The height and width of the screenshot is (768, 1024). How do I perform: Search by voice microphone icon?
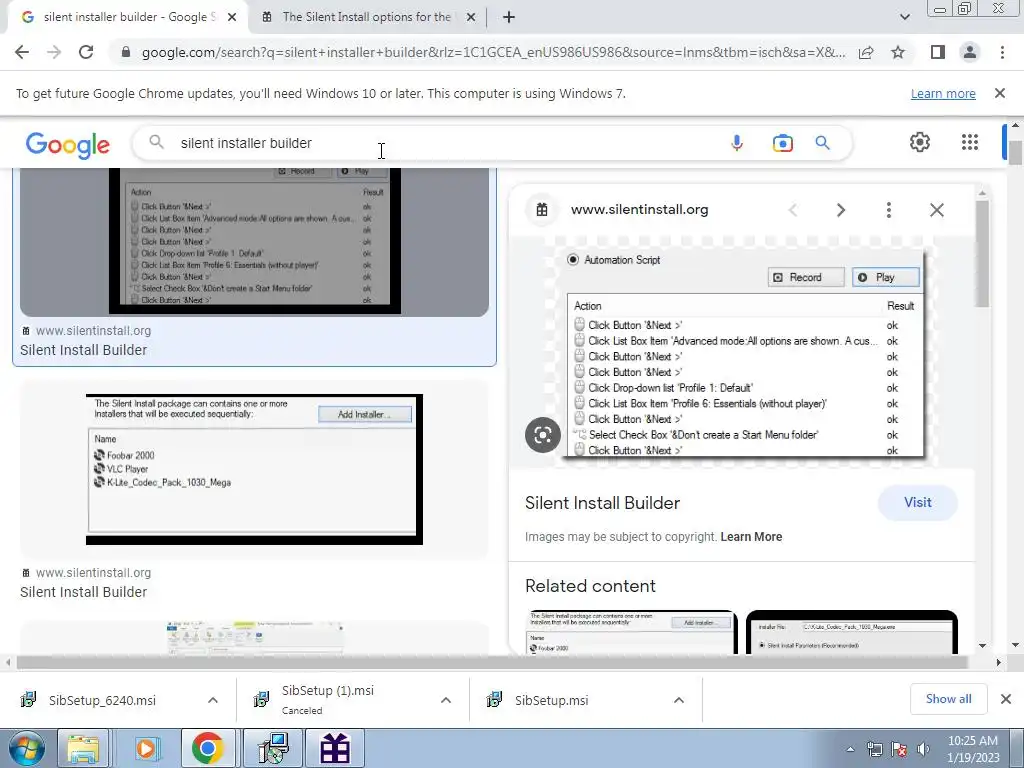(737, 143)
